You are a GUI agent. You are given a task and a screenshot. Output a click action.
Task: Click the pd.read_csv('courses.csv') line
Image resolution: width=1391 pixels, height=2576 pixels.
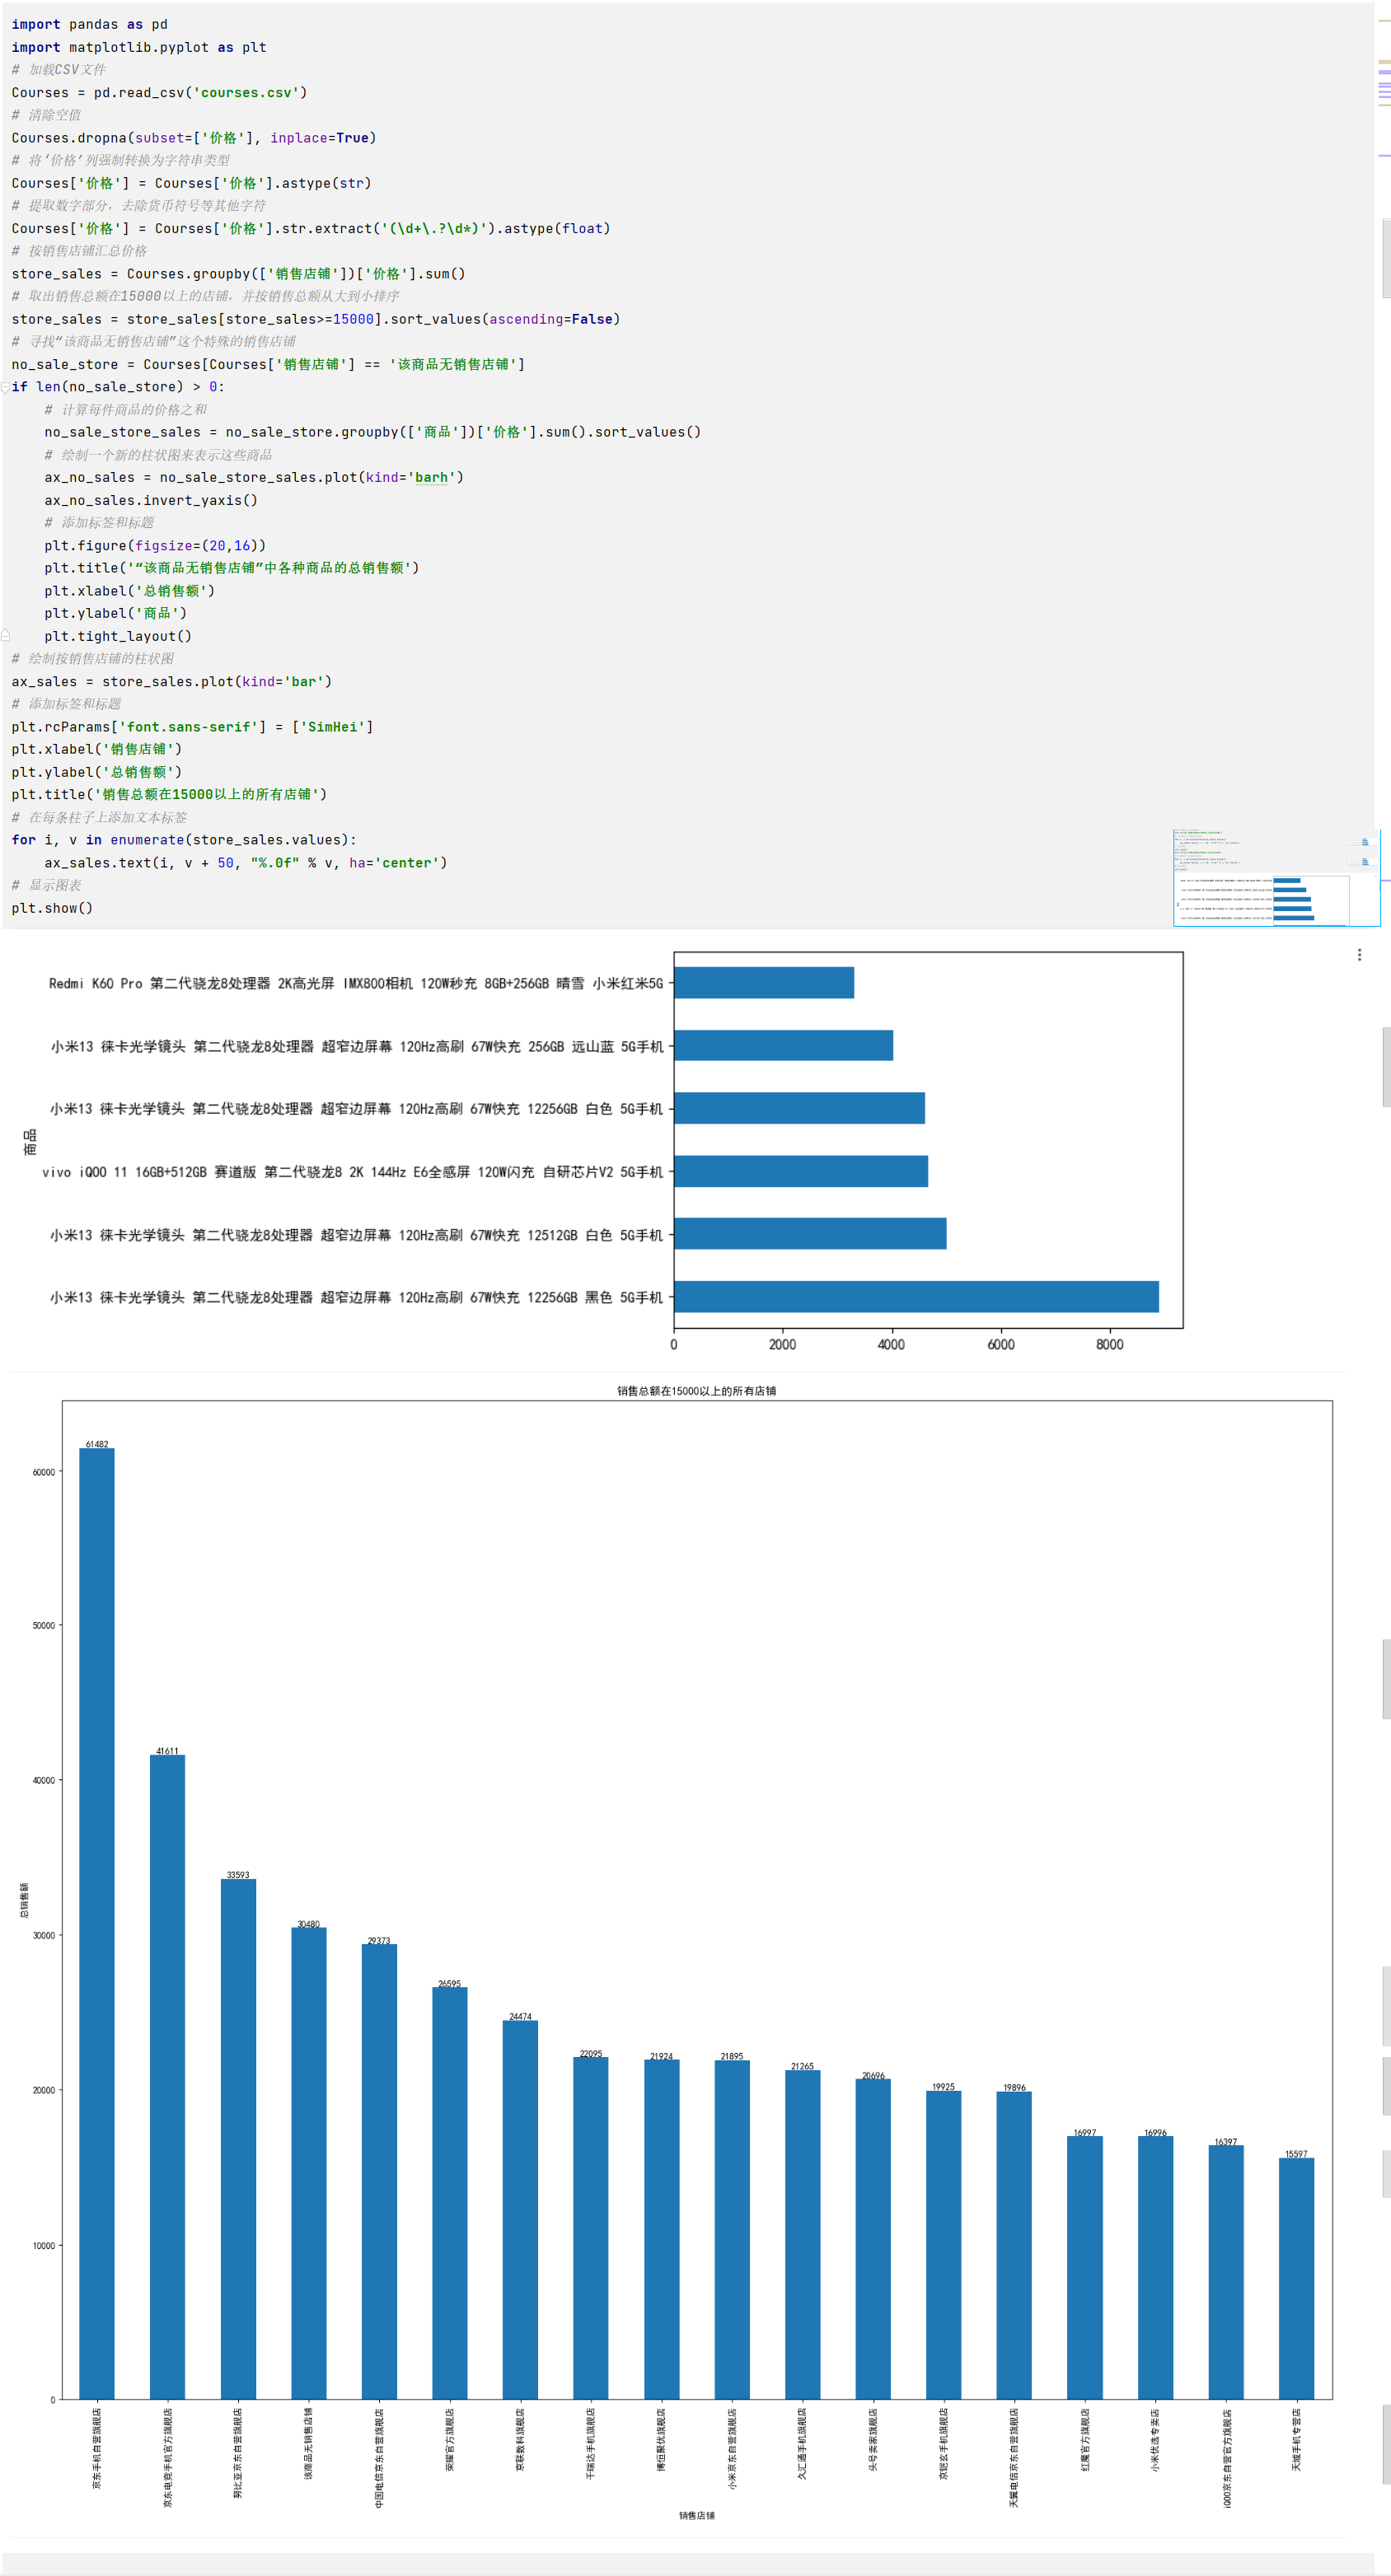[x=160, y=92]
